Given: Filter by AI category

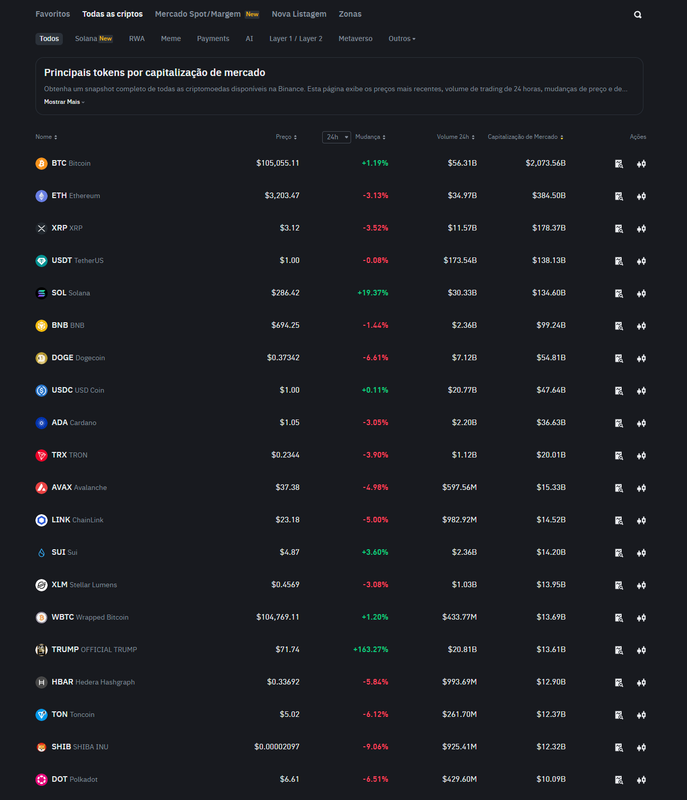Looking at the screenshot, I should pyautogui.click(x=249, y=39).
